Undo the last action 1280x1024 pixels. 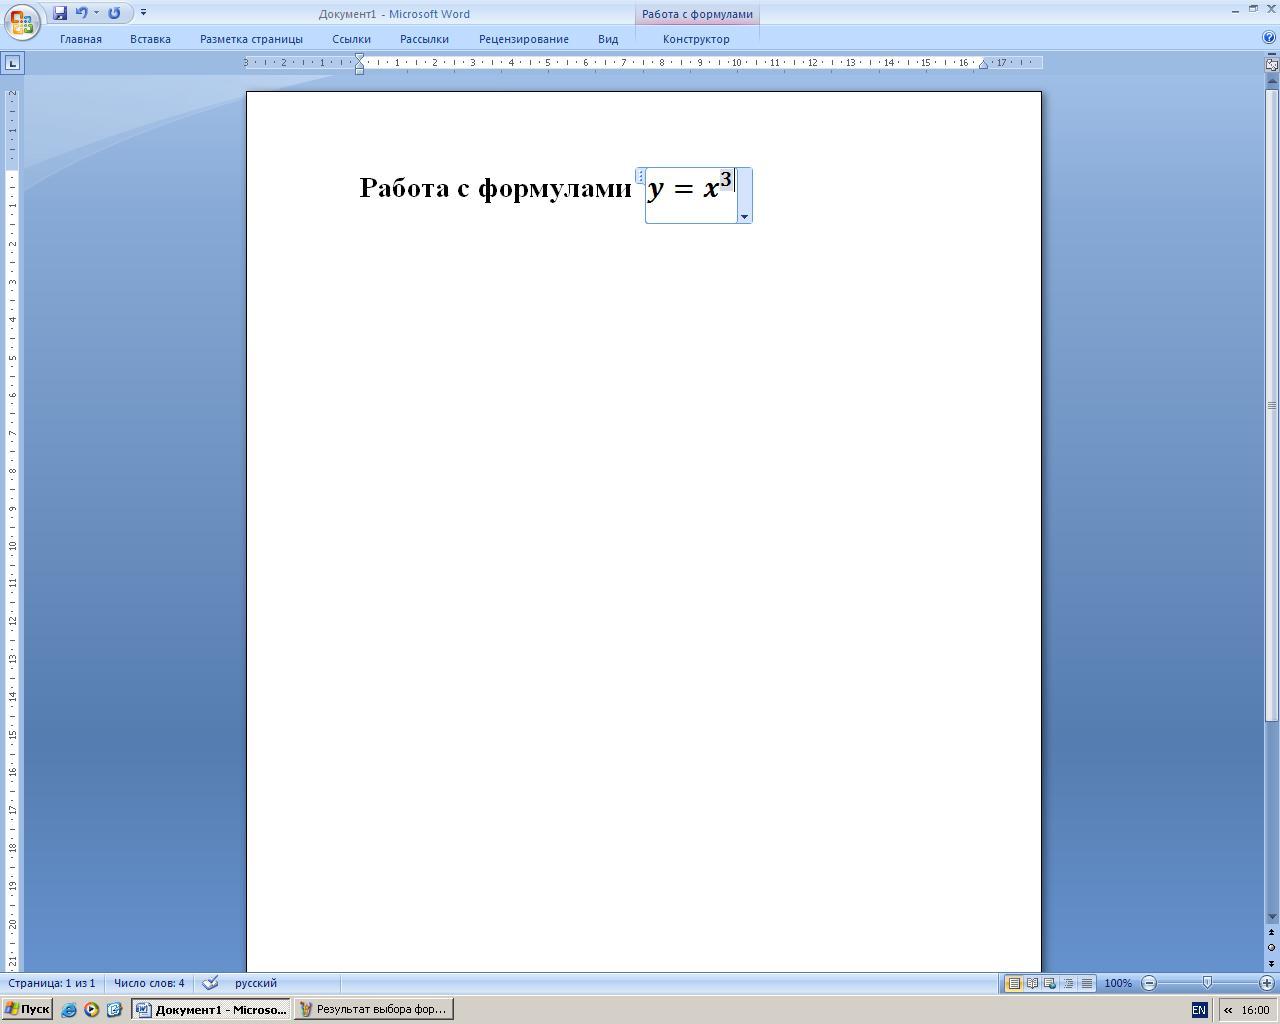coord(82,13)
